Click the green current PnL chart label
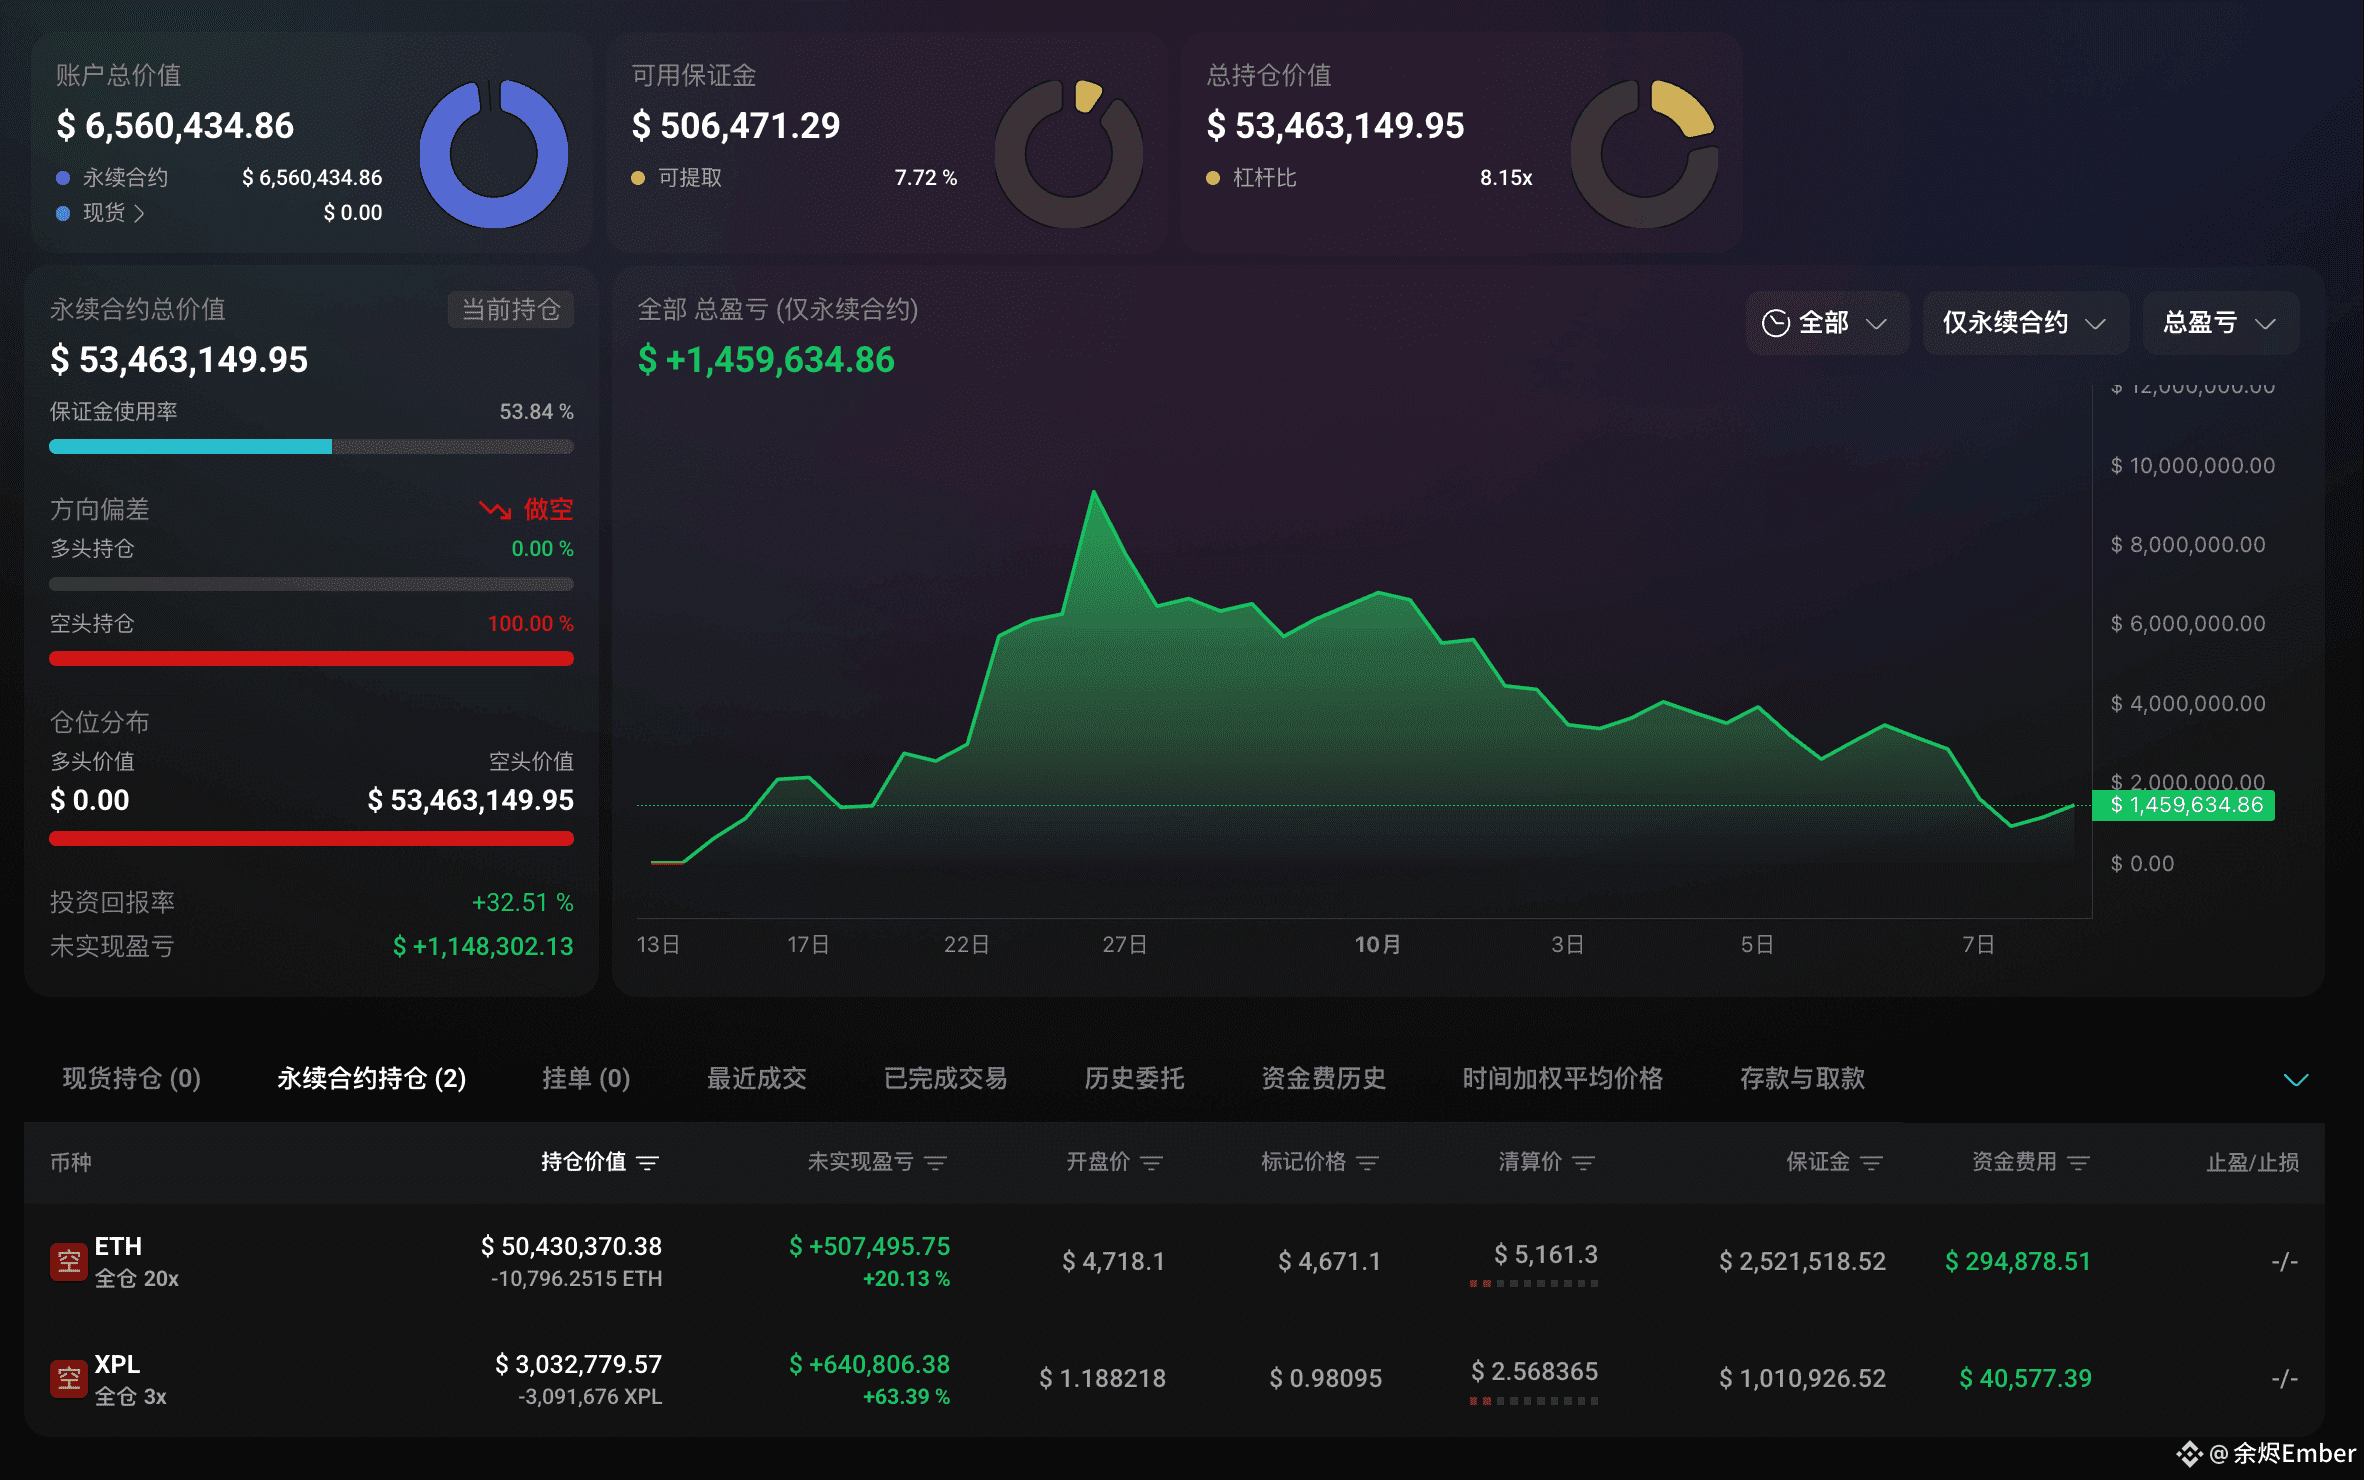Image resolution: width=2364 pixels, height=1480 pixels. tap(2184, 805)
